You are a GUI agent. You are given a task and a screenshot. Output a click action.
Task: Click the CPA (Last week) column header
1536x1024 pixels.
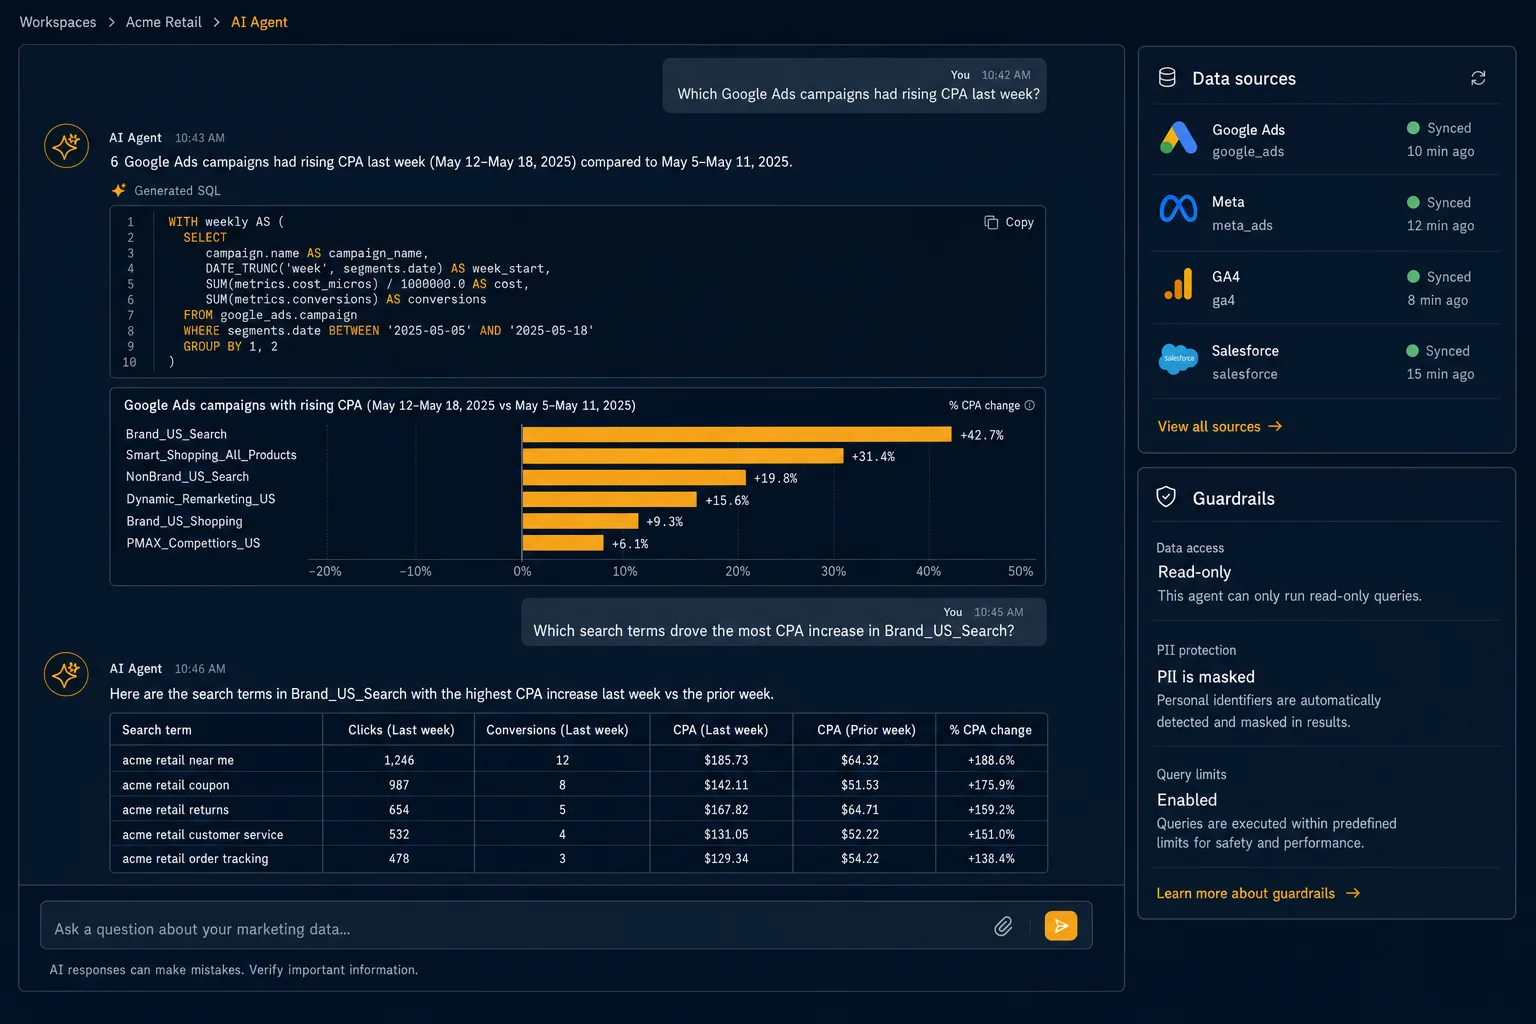[x=720, y=730]
